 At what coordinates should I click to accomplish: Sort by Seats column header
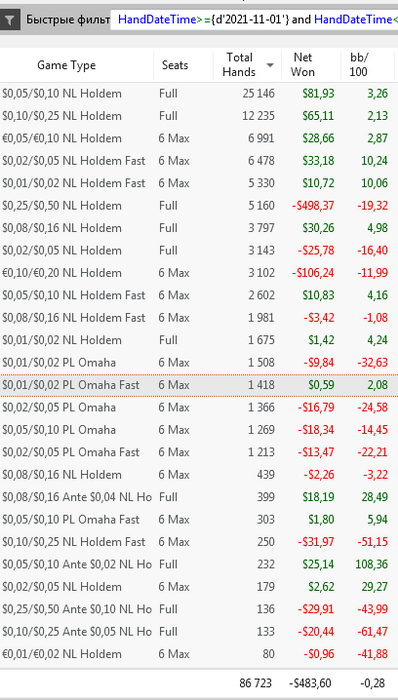[x=175, y=65]
